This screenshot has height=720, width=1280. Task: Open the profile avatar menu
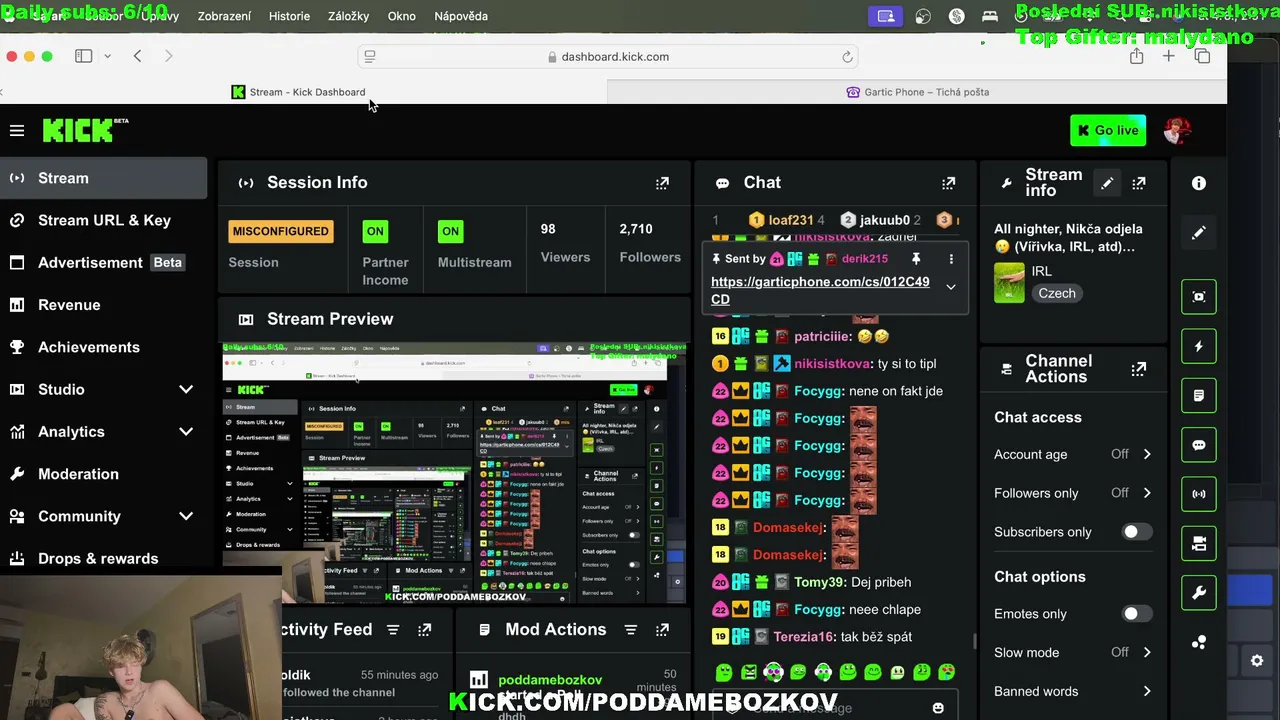click(1177, 131)
